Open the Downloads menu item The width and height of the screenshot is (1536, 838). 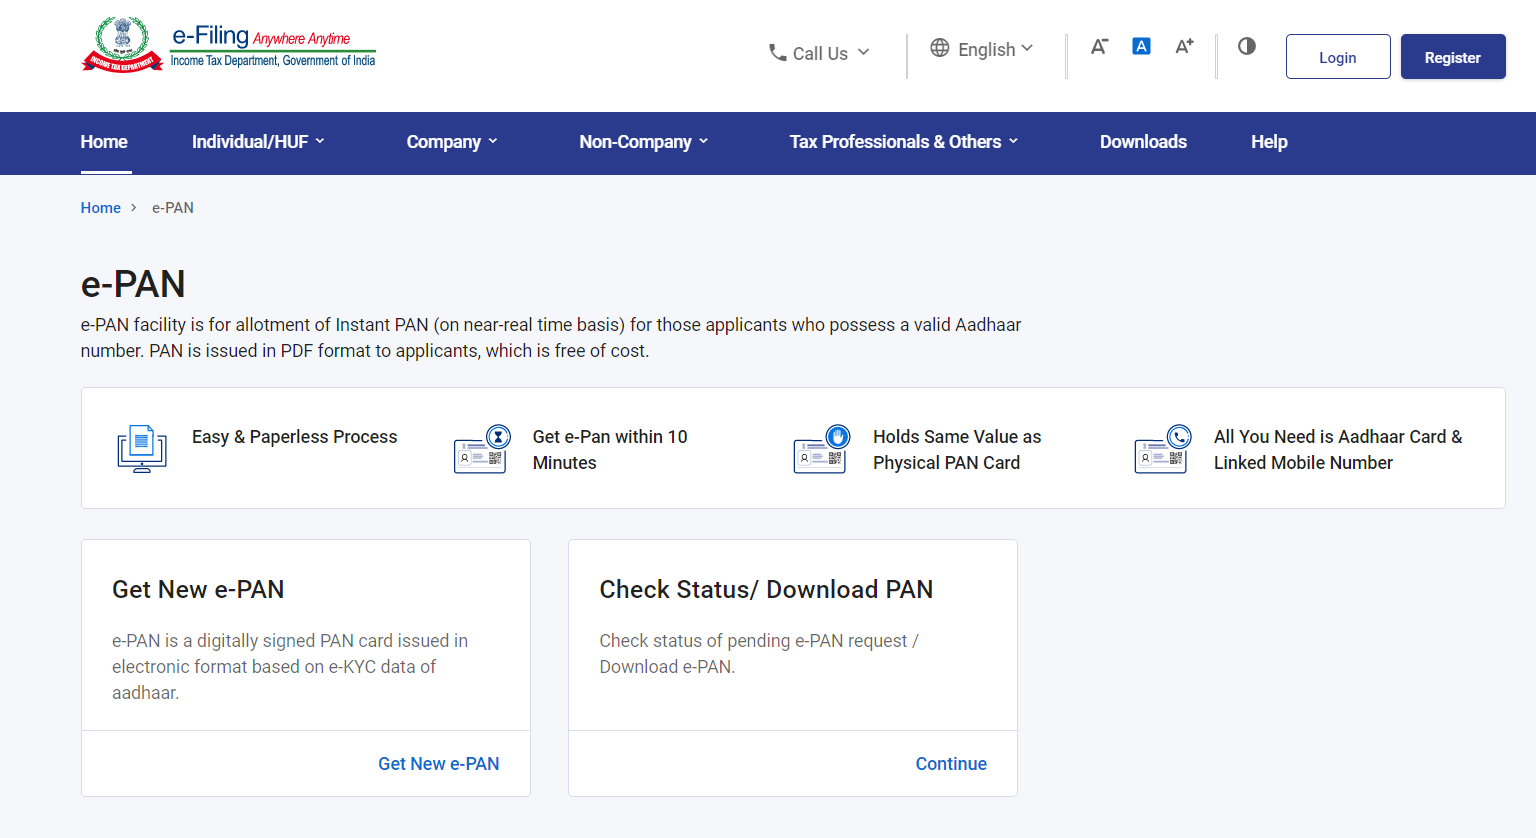1143,142
